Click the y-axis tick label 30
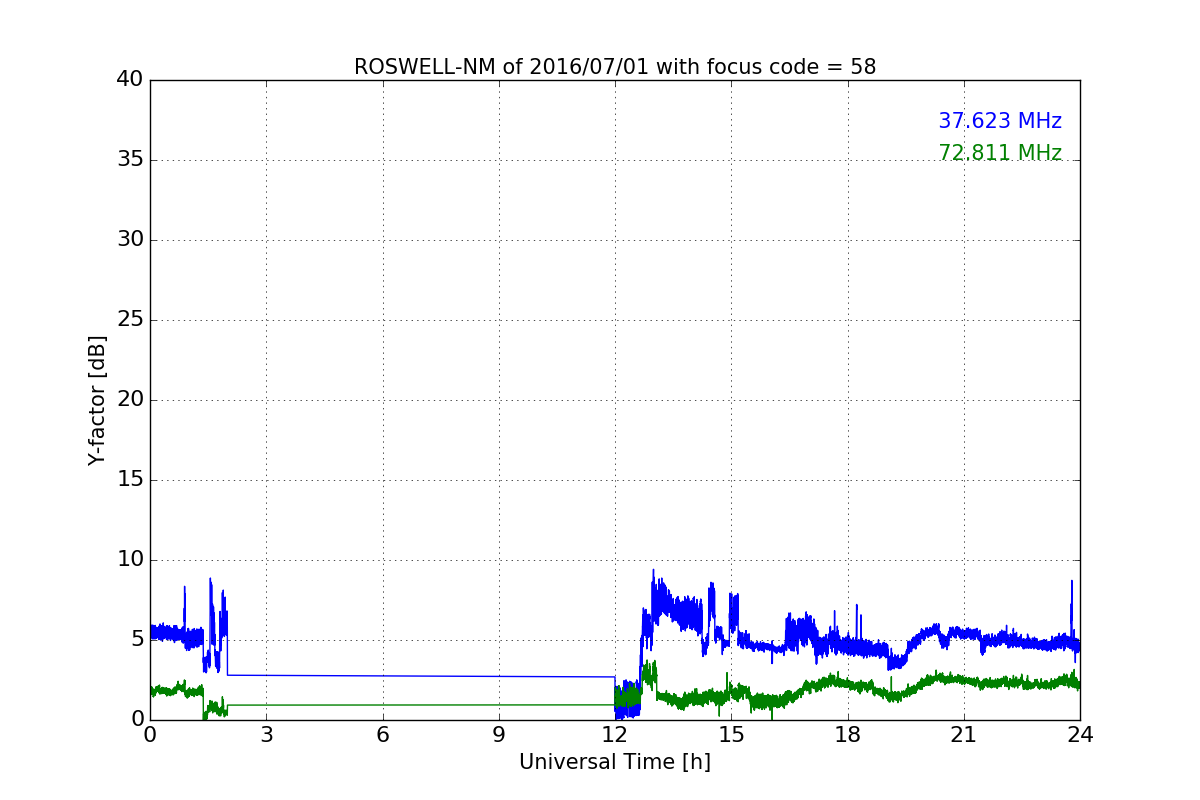 130,240
